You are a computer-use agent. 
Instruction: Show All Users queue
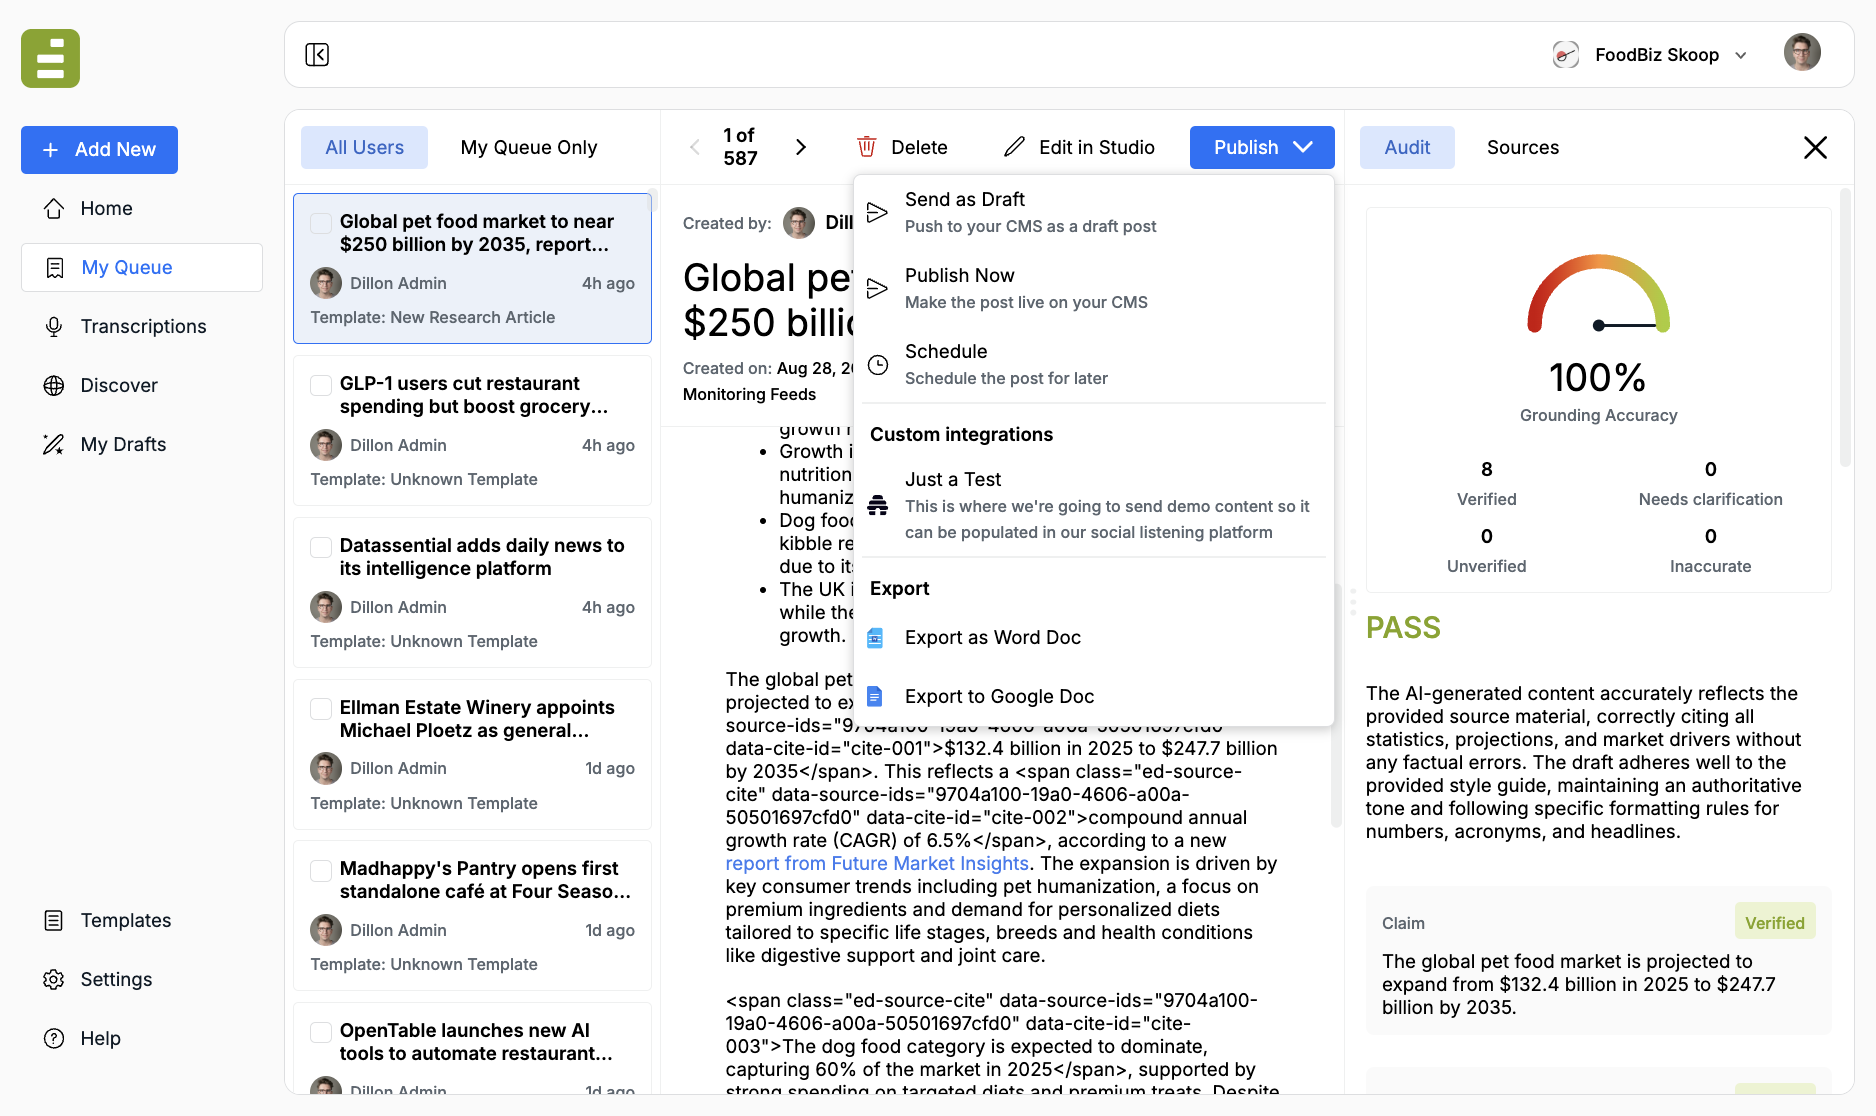click(364, 147)
